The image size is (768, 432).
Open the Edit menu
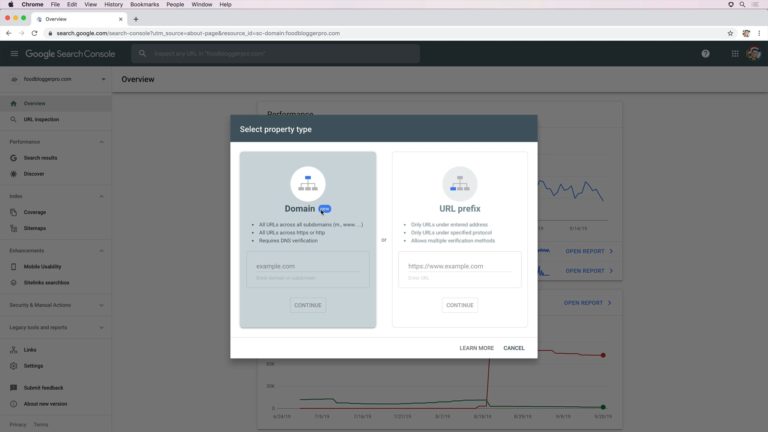72,4
